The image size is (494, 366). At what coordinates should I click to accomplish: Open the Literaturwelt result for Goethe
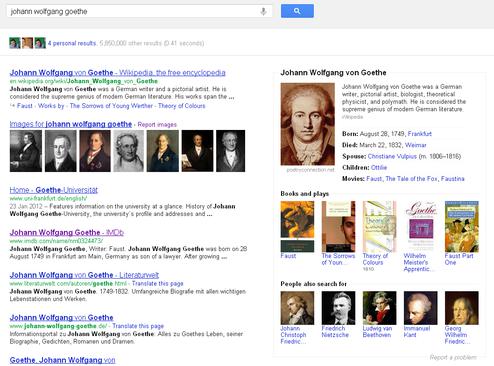tap(84, 275)
